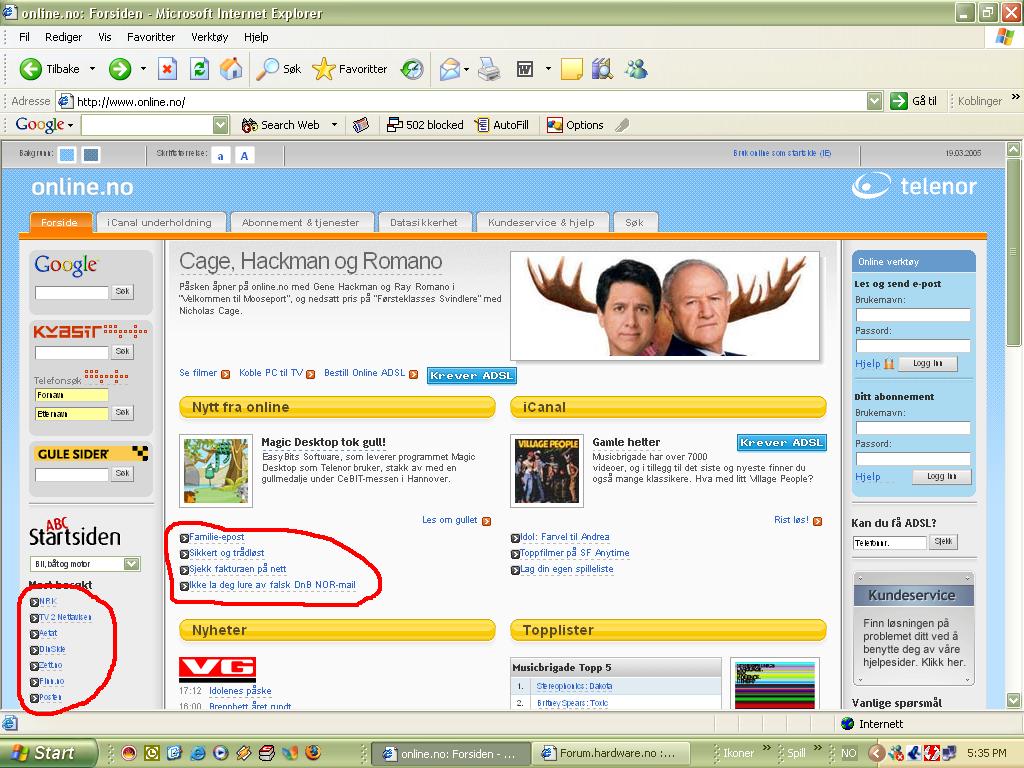Screen dimensions: 1024x768
Task: Click the Hjelp speaker icon near Logg inn
Action: point(889,364)
